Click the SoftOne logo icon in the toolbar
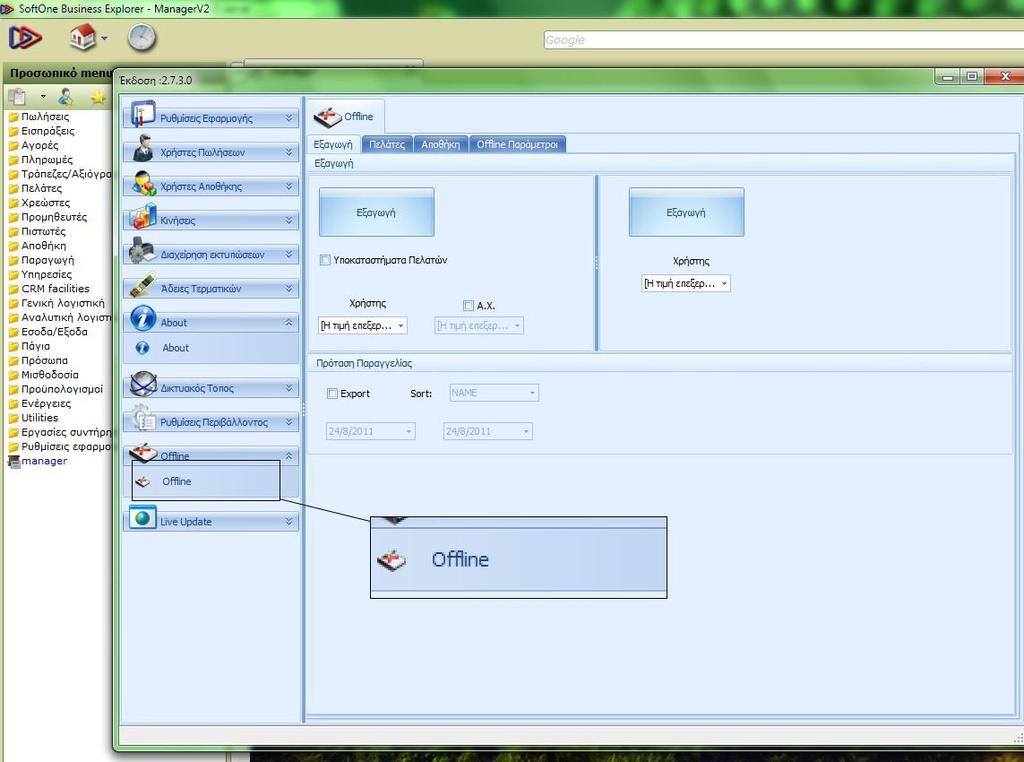The image size is (1024, 762). coord(25,37)
